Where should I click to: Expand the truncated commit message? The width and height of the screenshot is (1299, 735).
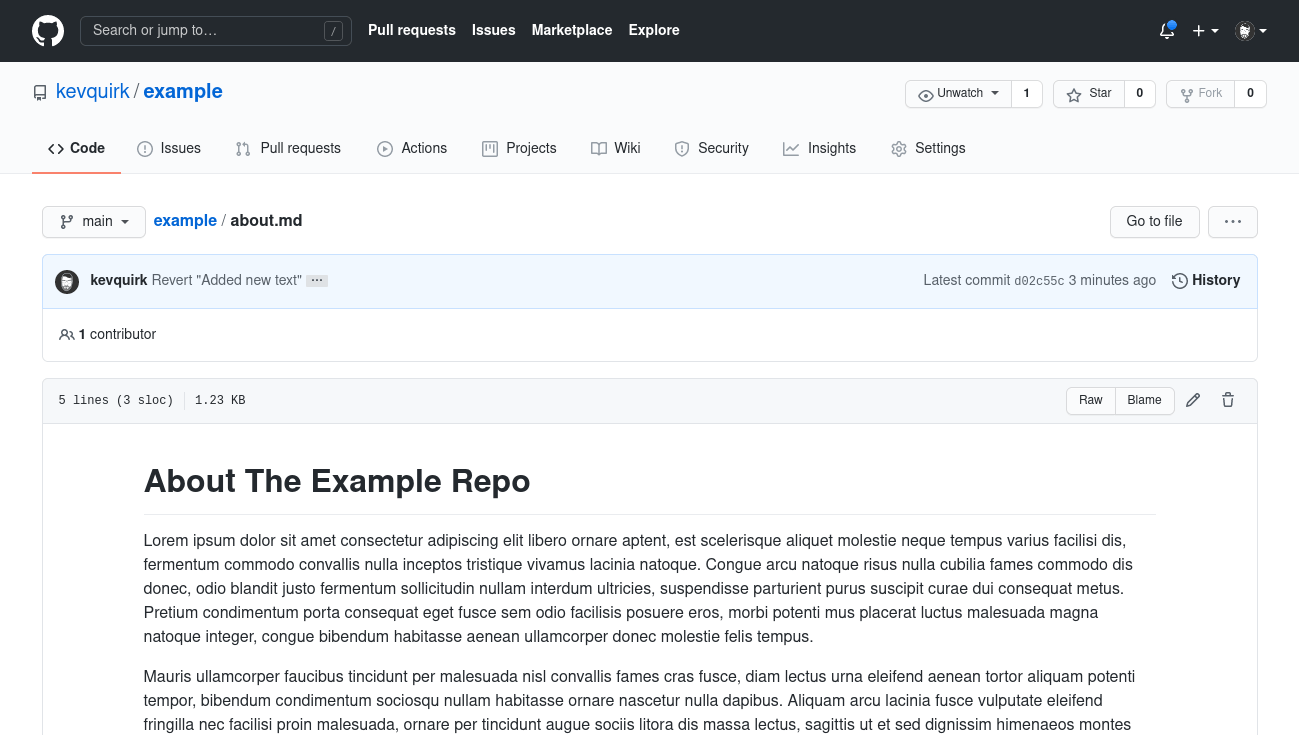(316, 280)
